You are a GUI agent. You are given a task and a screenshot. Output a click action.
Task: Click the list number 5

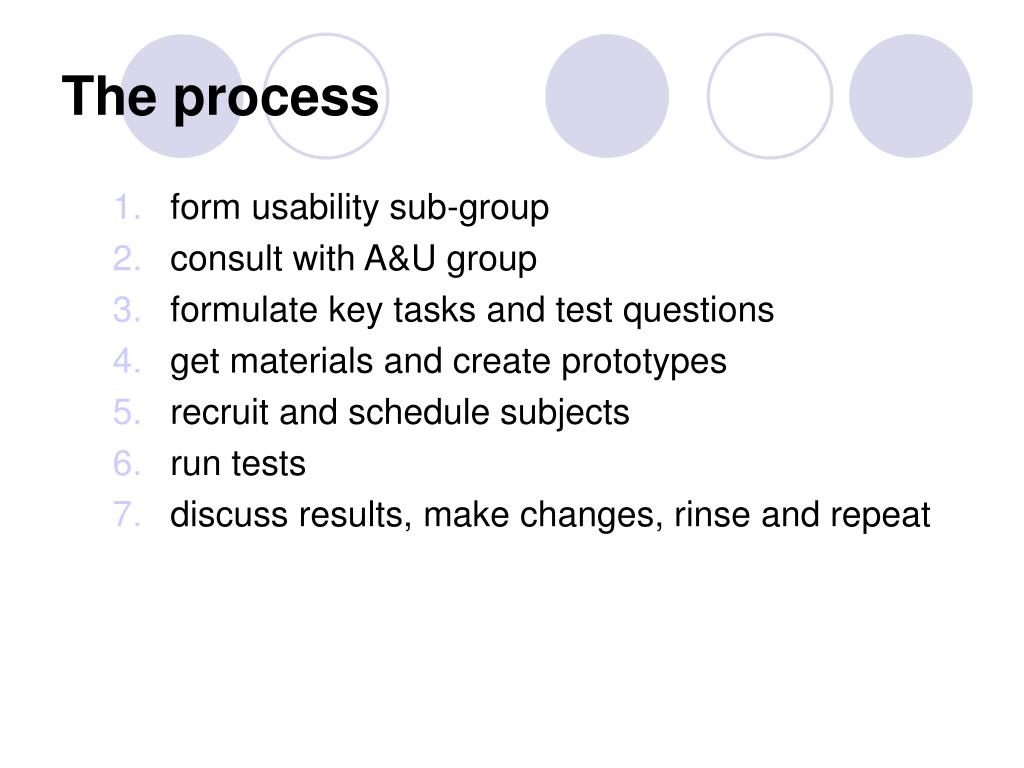127,412
